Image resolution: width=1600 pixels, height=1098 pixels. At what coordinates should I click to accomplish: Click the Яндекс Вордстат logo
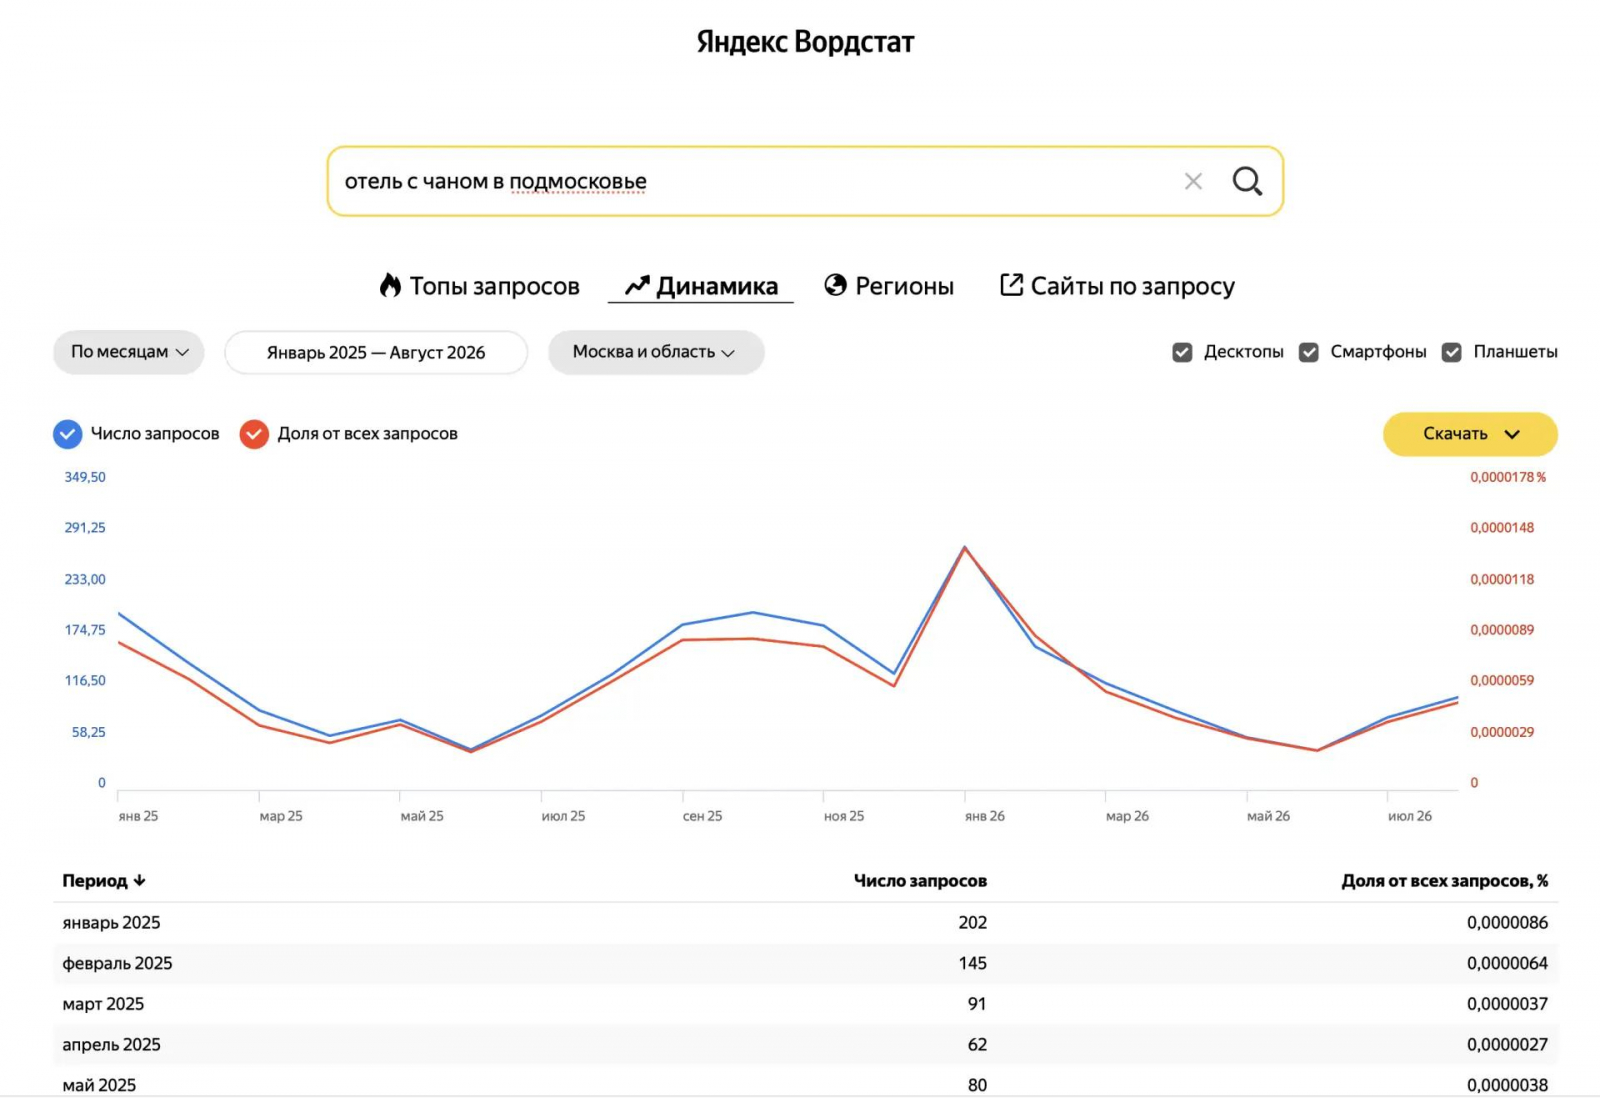(x=805, y=42)
